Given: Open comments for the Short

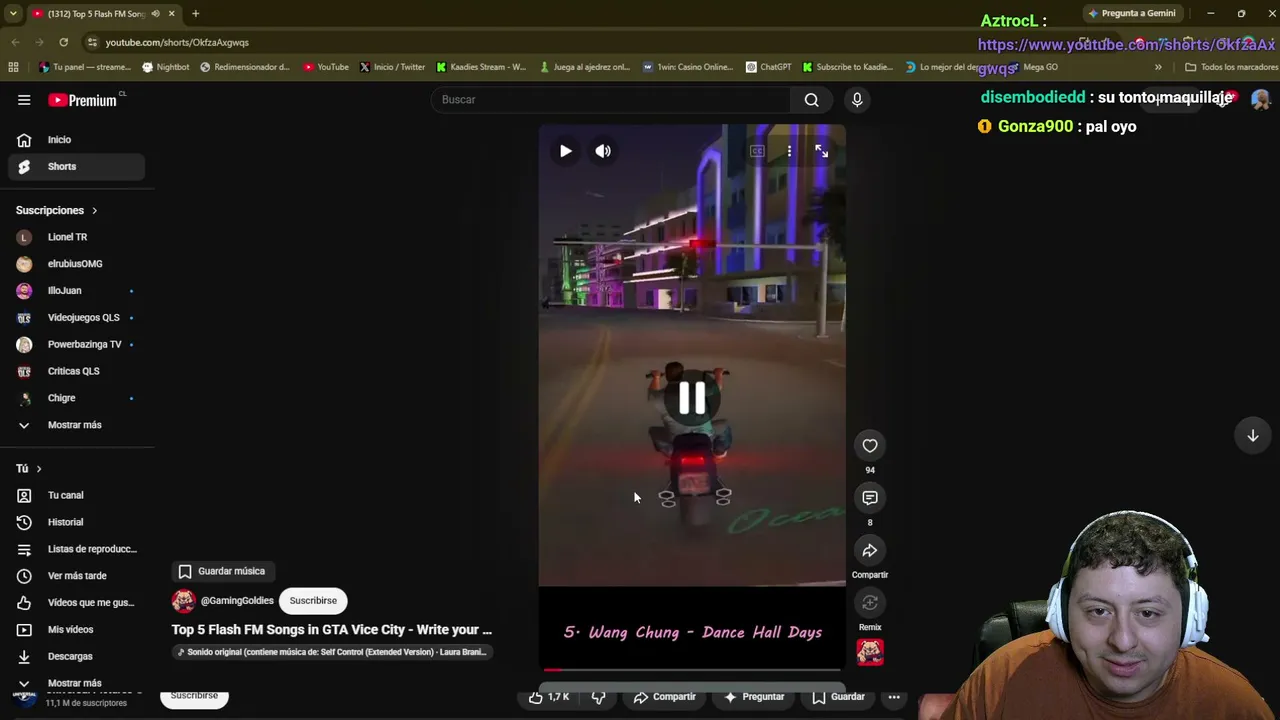Looking at the screenshot, I should pos(870,498).
